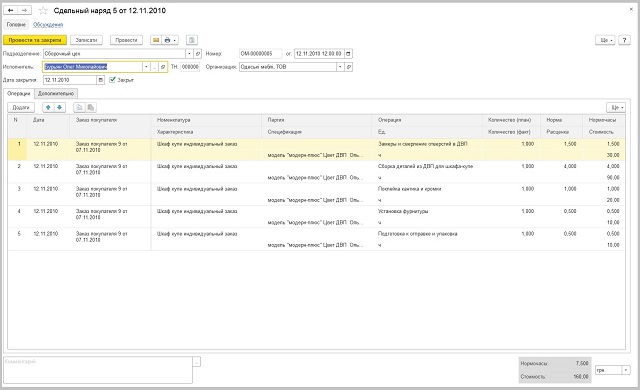The width and height of the screenshot is (640, 390).
Task: Click the Додати button above the table
Action: click(x=21, y=107)
